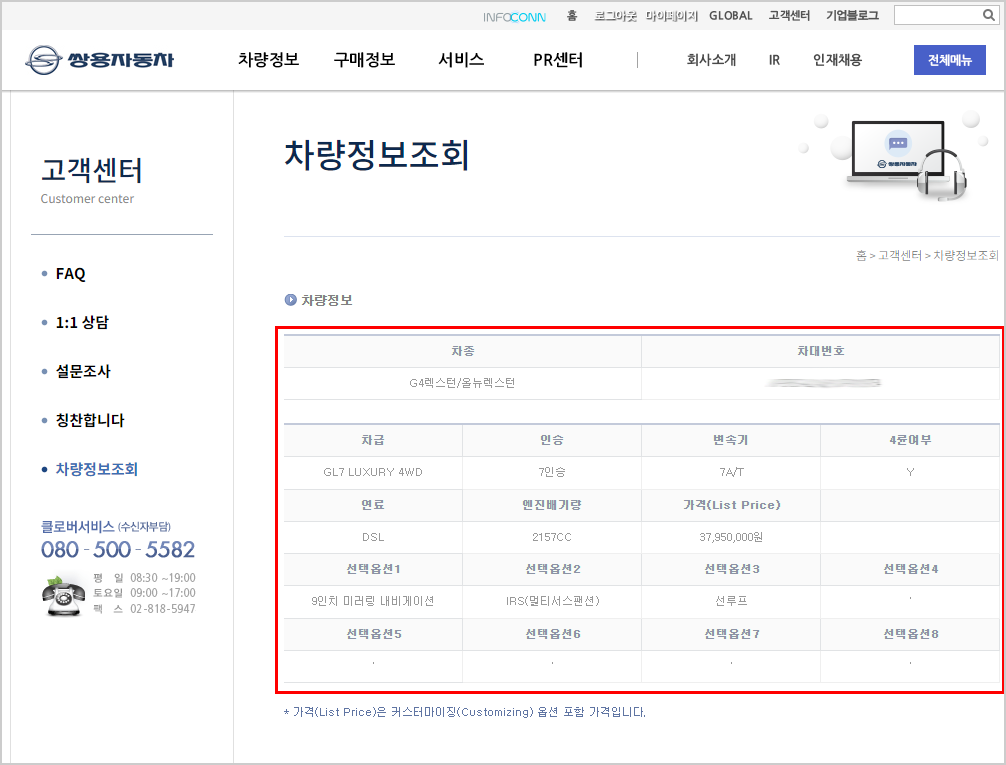This screenshot has height=765, width=1006.
Task: Open the 전체메뉴 full menu button
Action: (948, 60)
